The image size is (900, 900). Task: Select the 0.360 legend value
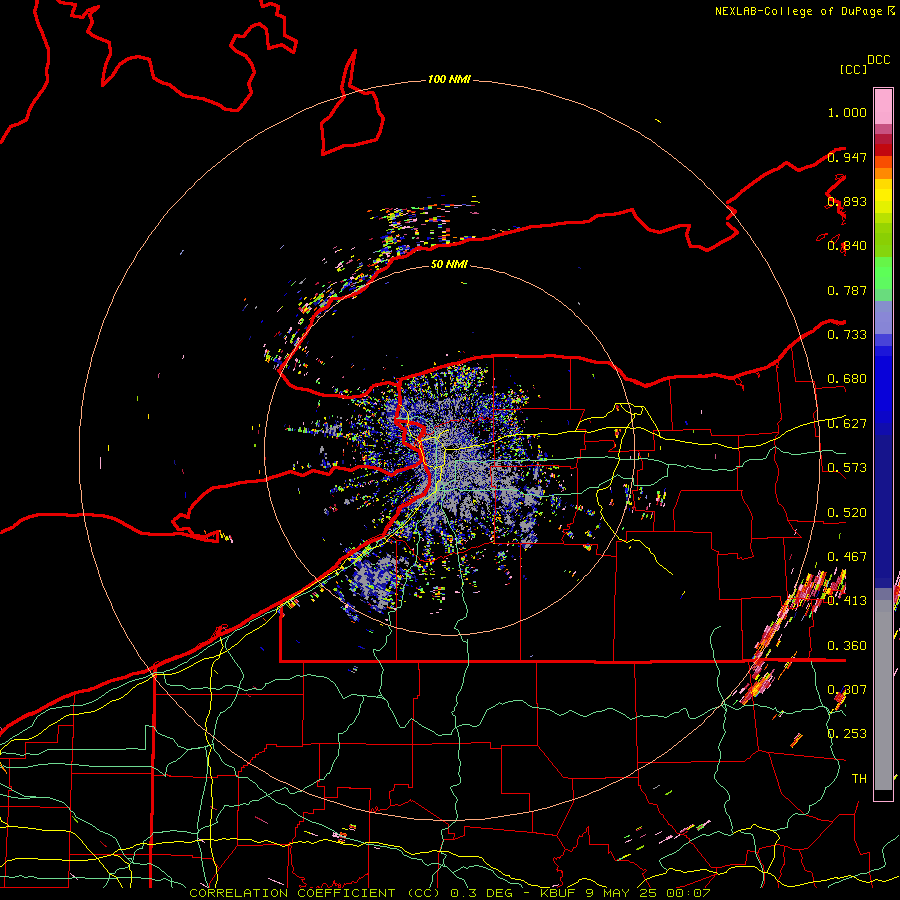tap(847, 646)
